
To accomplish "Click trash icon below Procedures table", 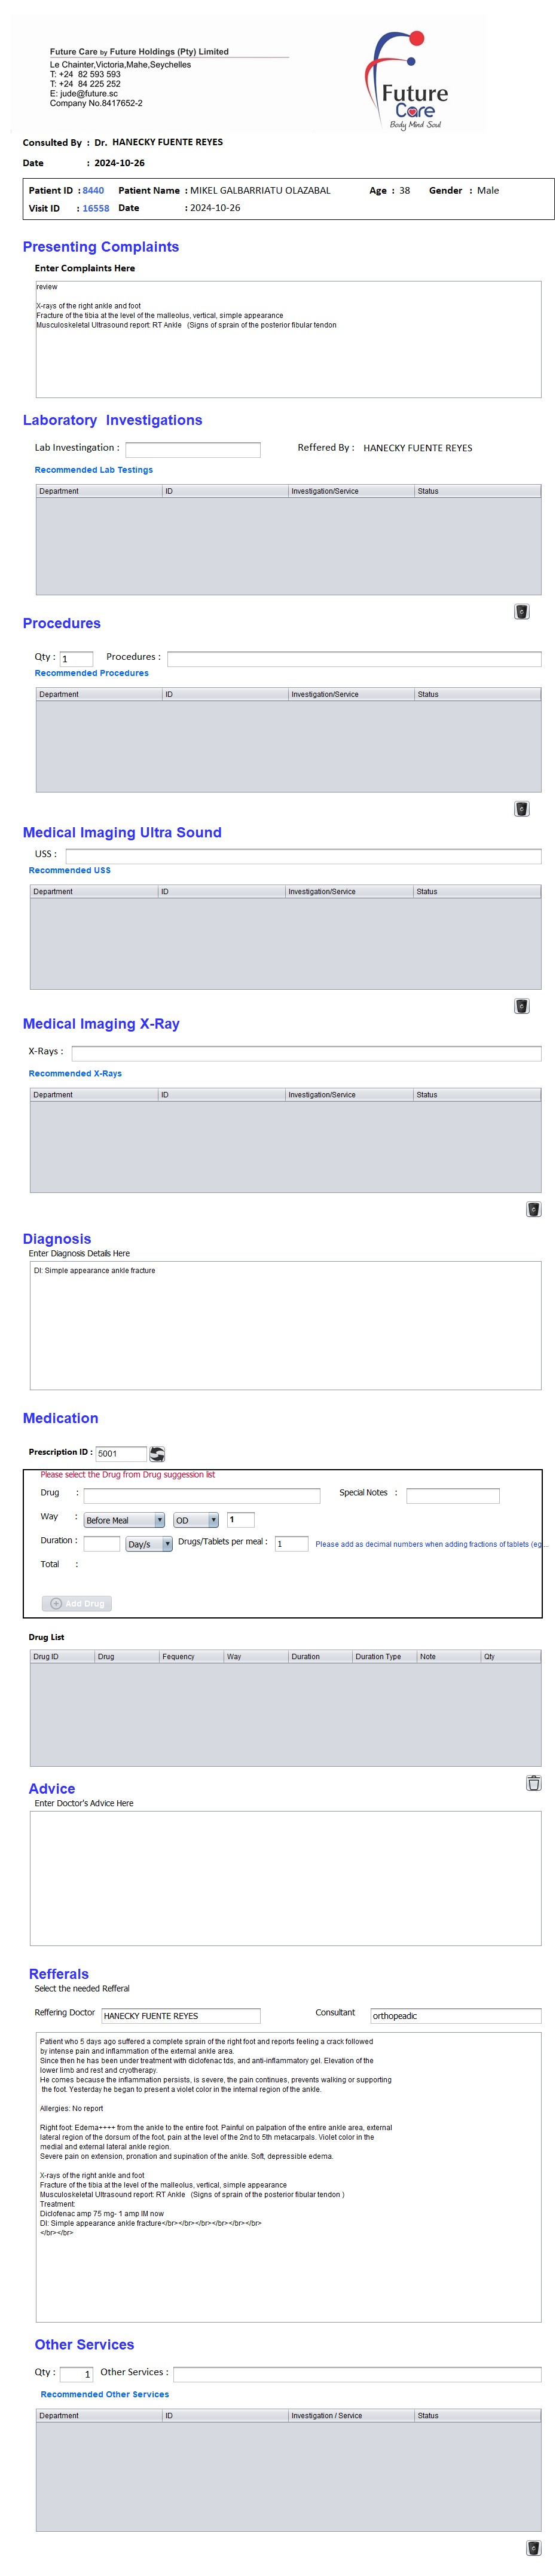I will (521, 809).
